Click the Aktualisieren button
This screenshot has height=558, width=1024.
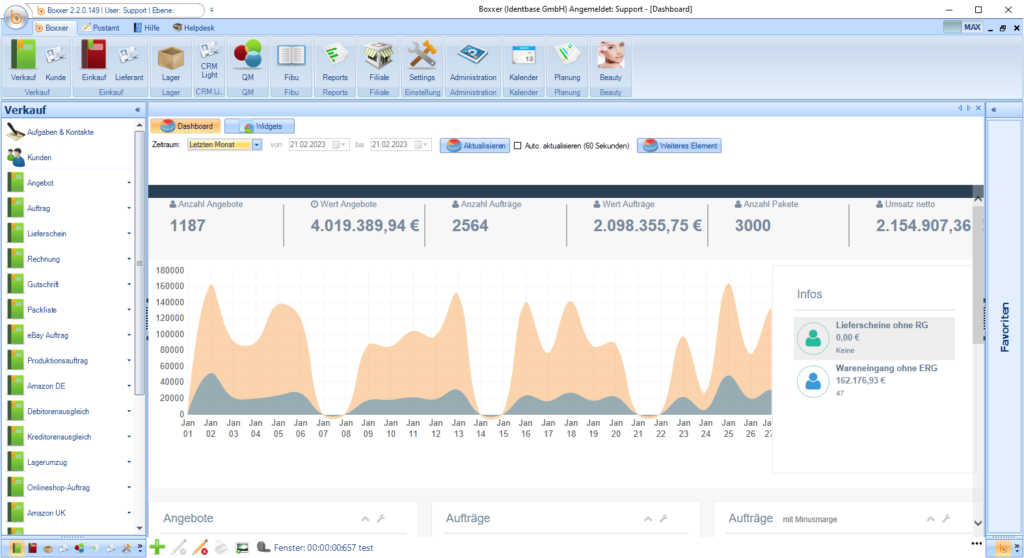click(x=475, y=146)
